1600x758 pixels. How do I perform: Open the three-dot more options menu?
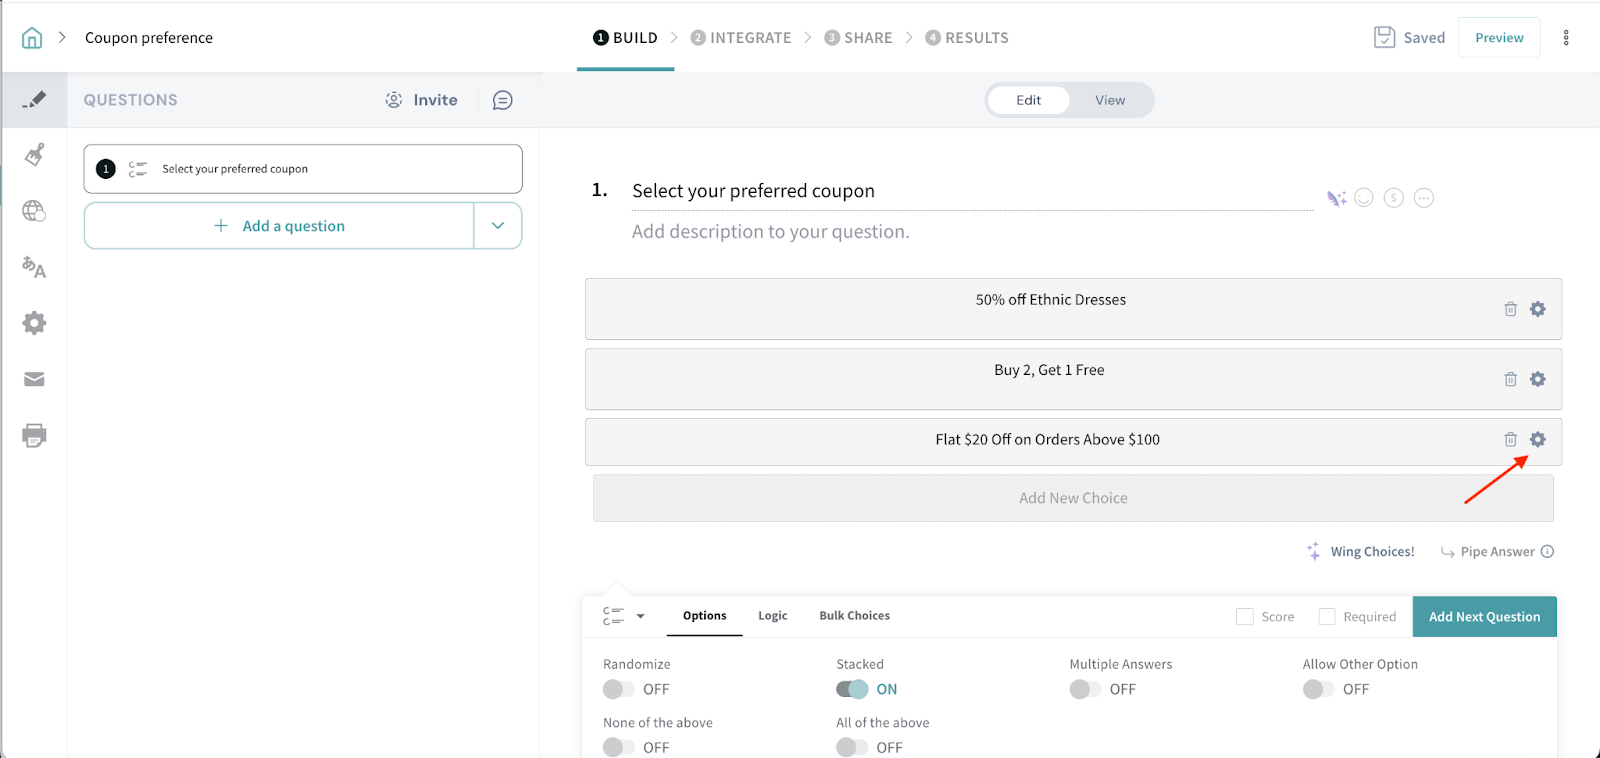pos(1566,38)
